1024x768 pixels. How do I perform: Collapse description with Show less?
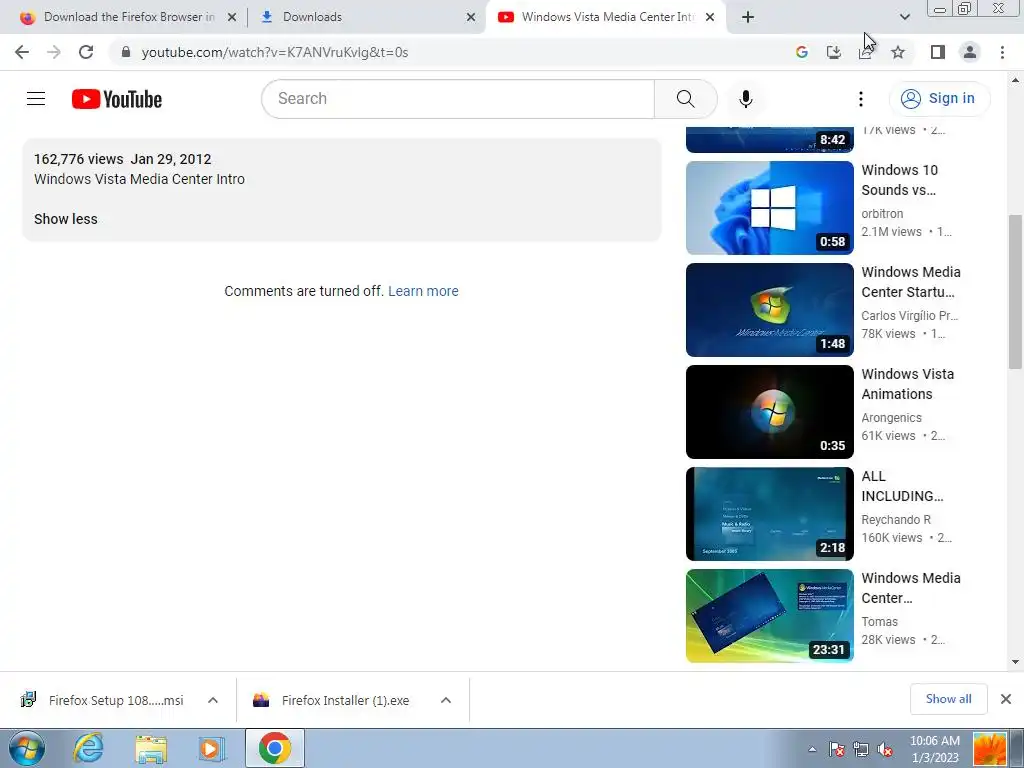point(65,219)
